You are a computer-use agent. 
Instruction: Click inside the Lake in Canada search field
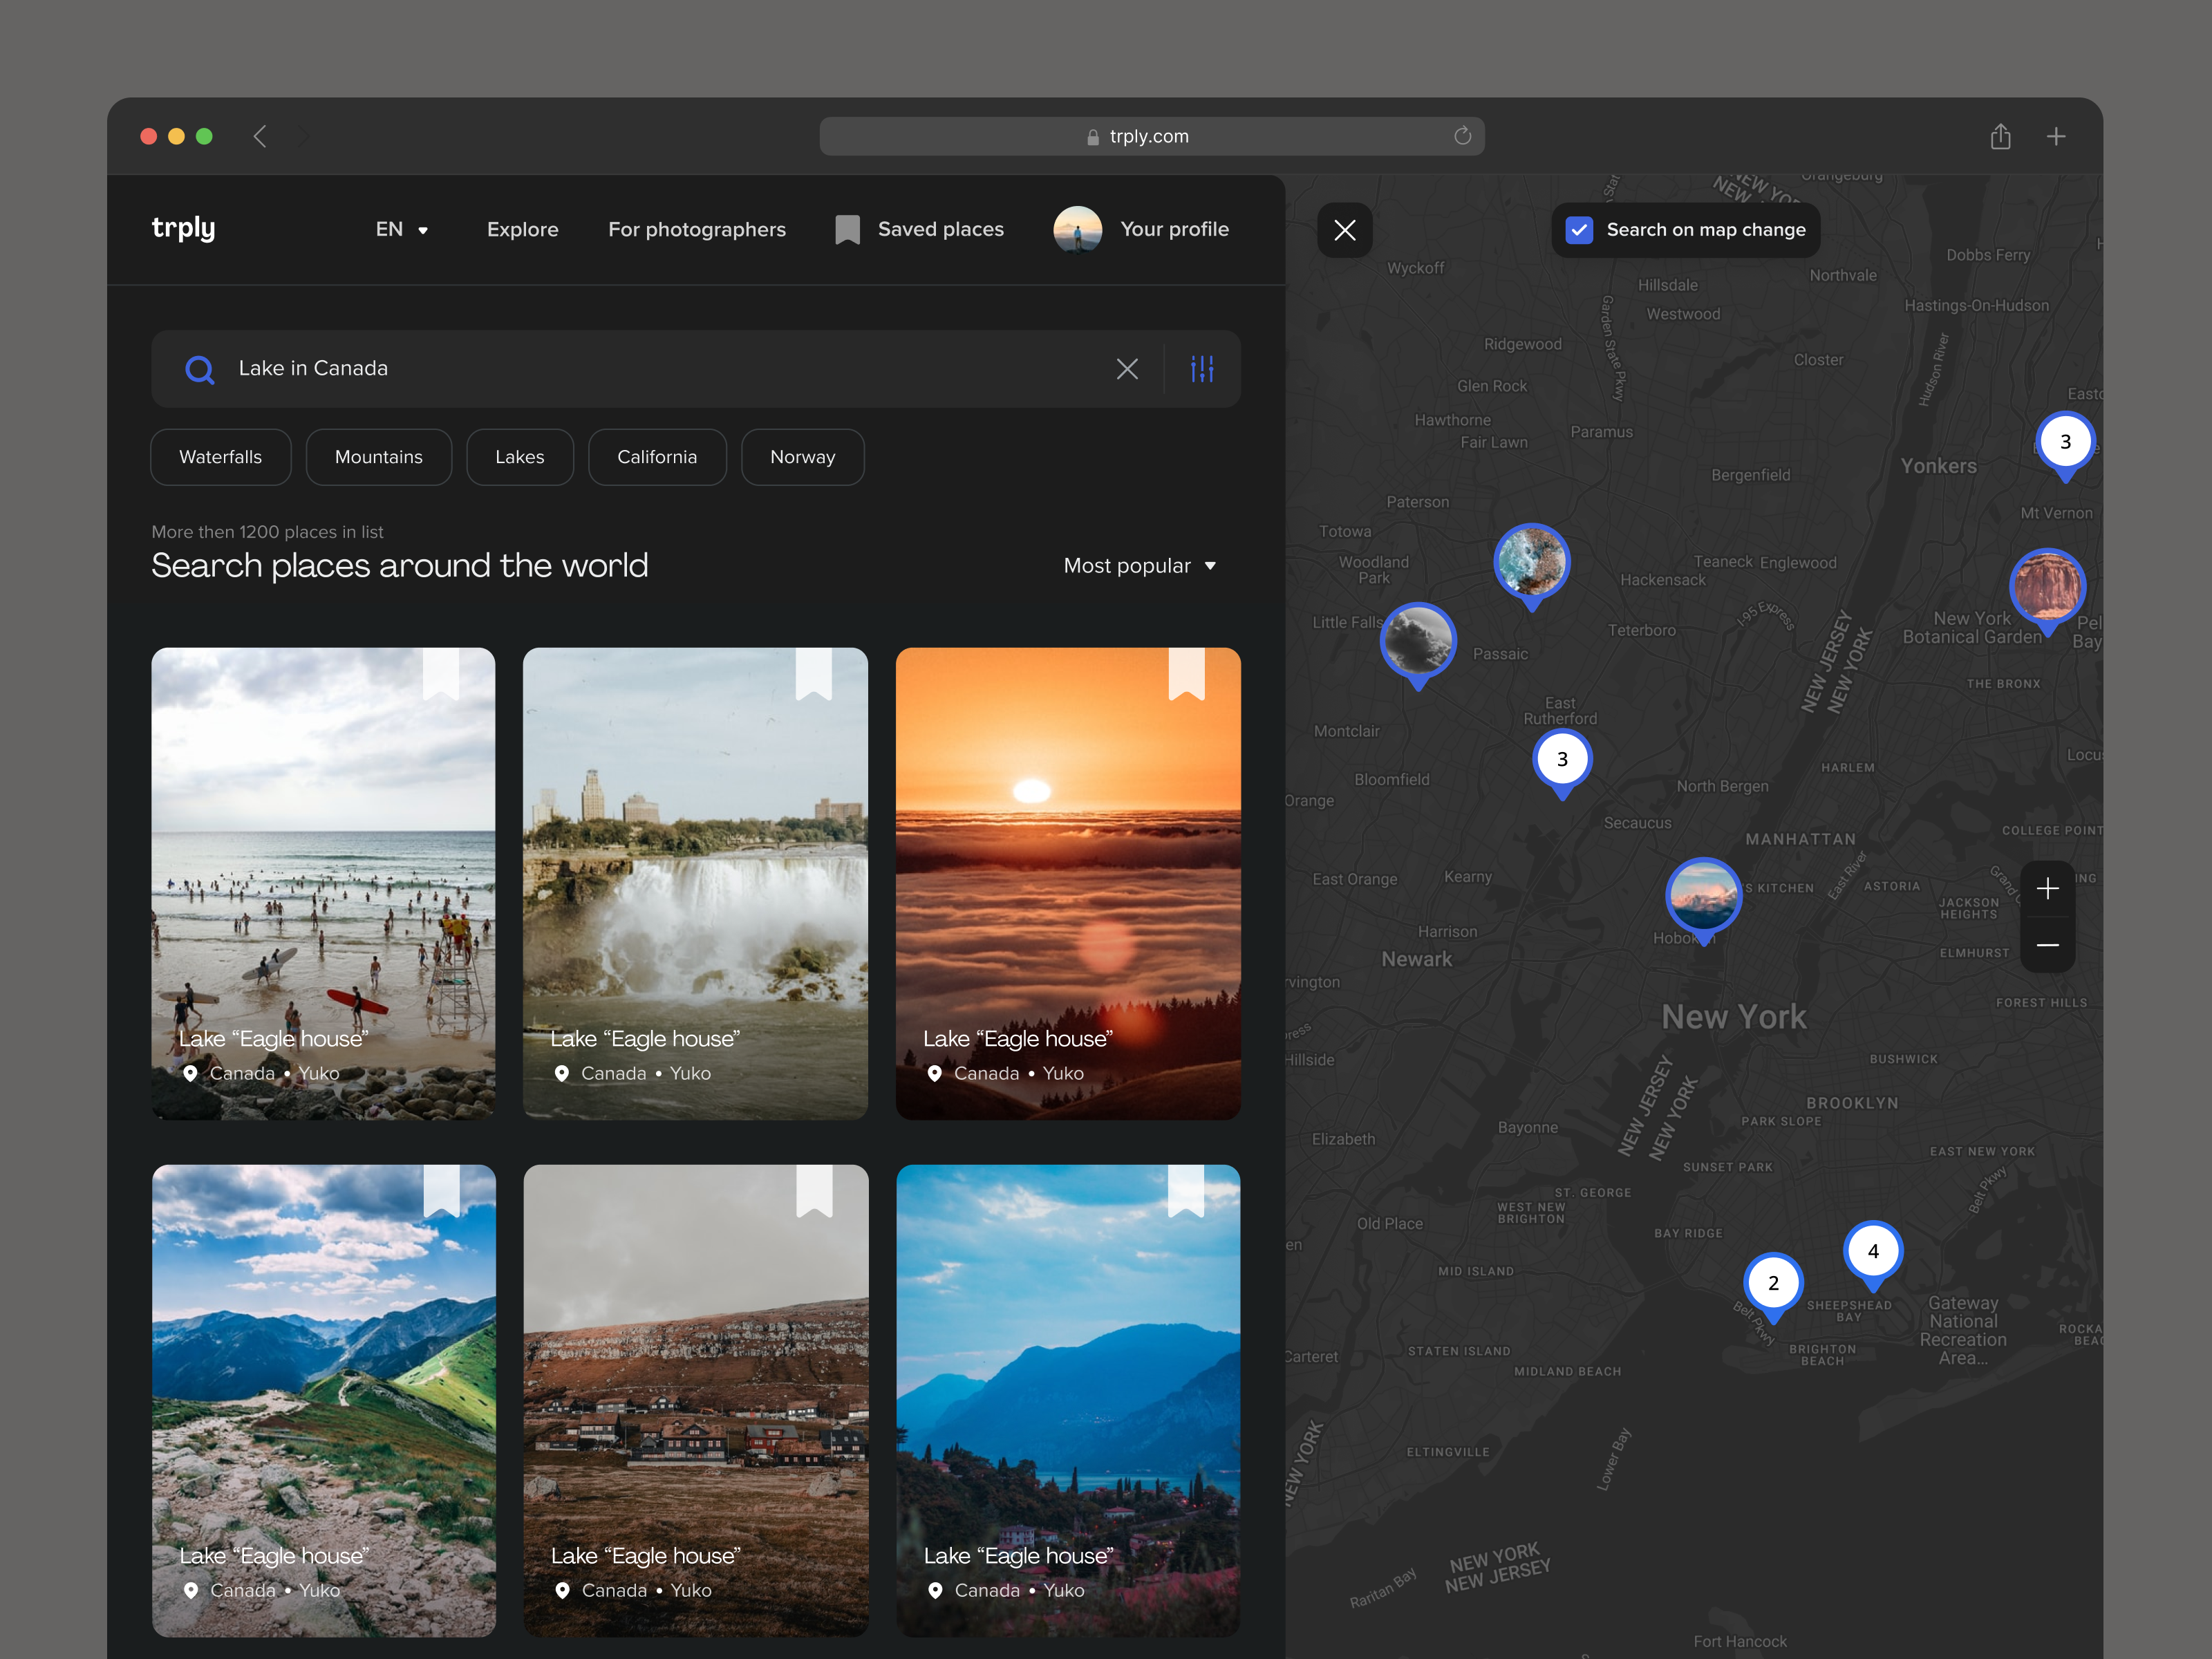(x=600, y=368)
